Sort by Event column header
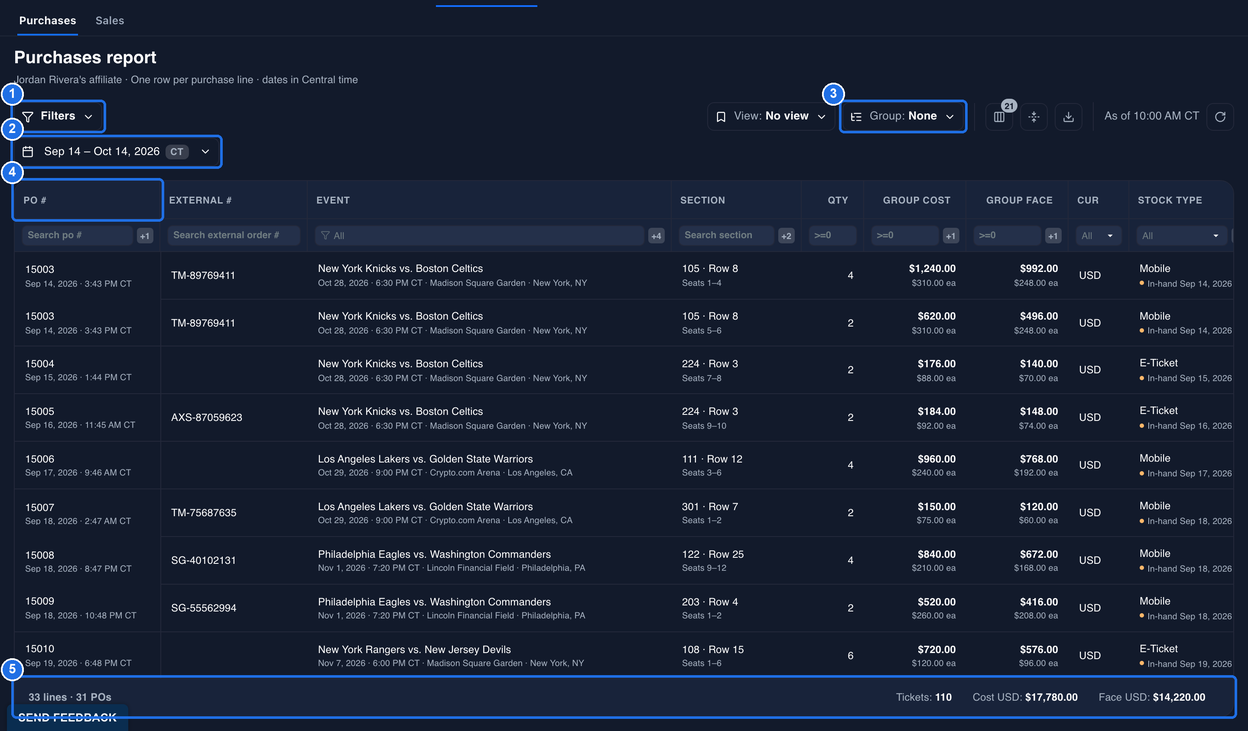Image resolution: width=1248 pixels, height=731 pixels. [x=488, y=200]
